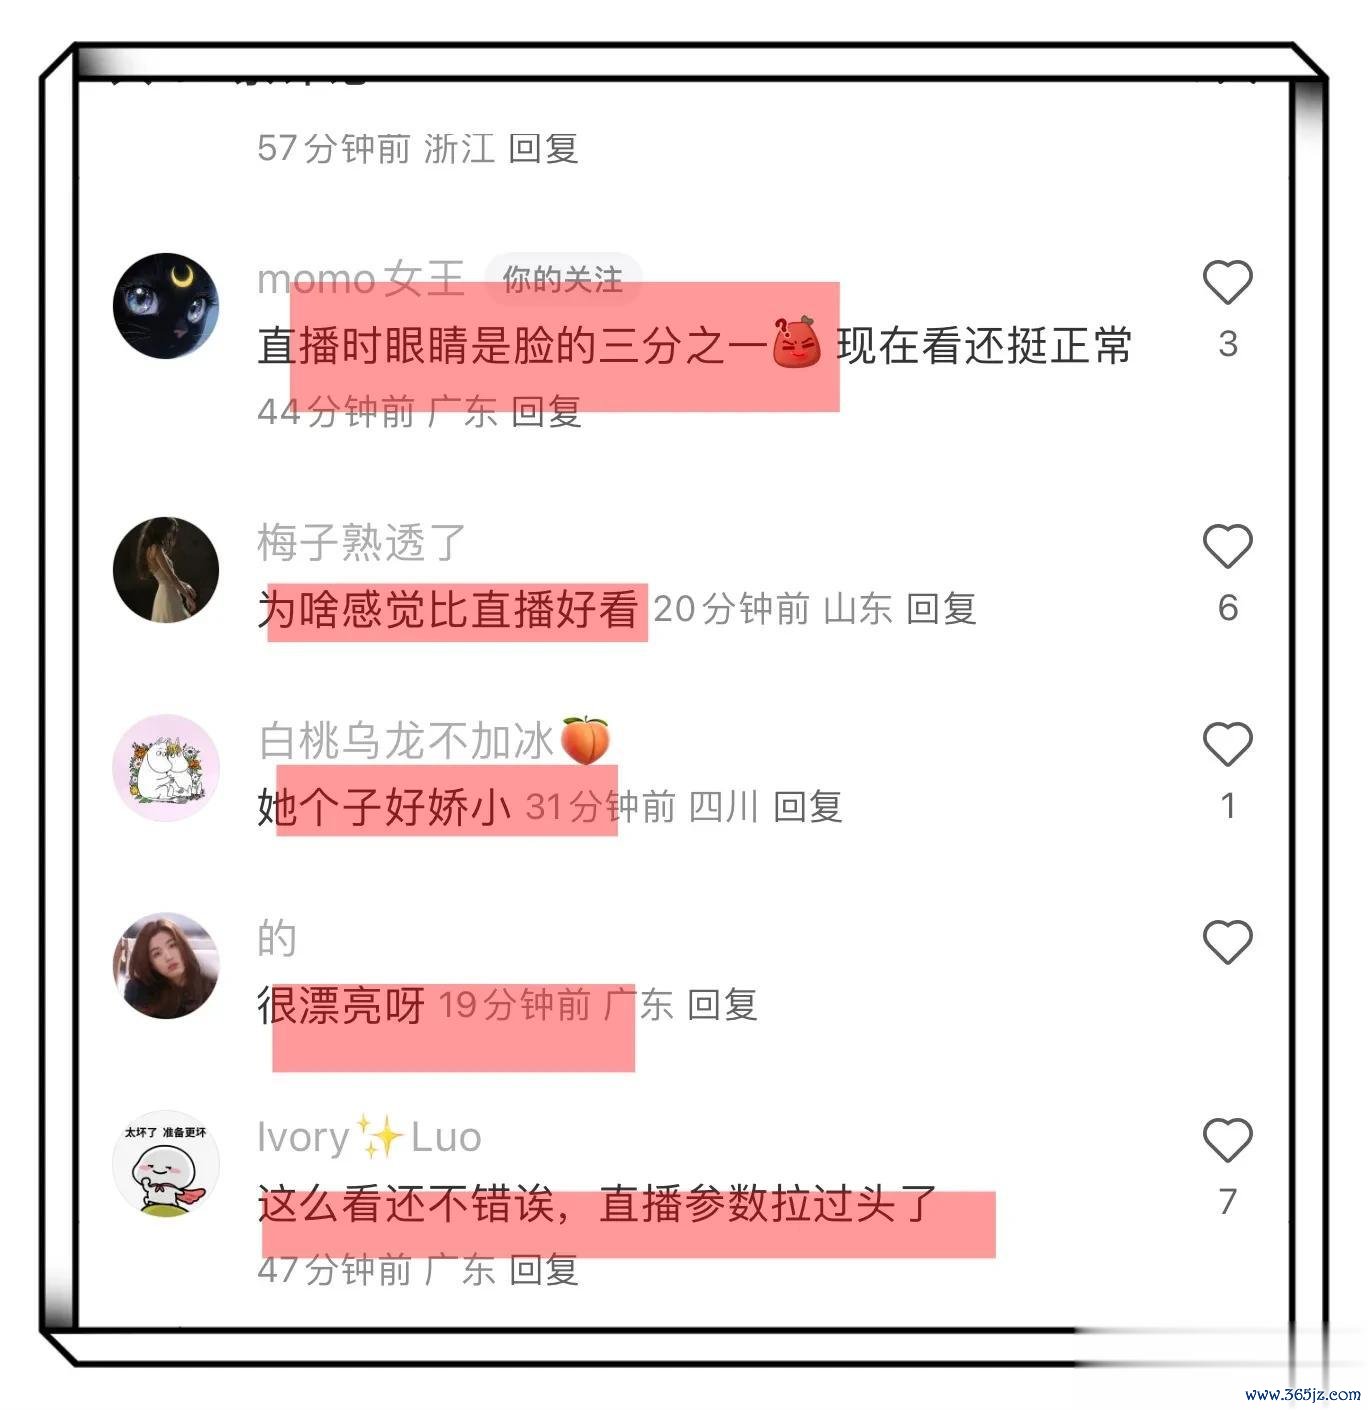
Task: Like the 很漂亮呀 comment heart icon
Action: pos(1227,942)
